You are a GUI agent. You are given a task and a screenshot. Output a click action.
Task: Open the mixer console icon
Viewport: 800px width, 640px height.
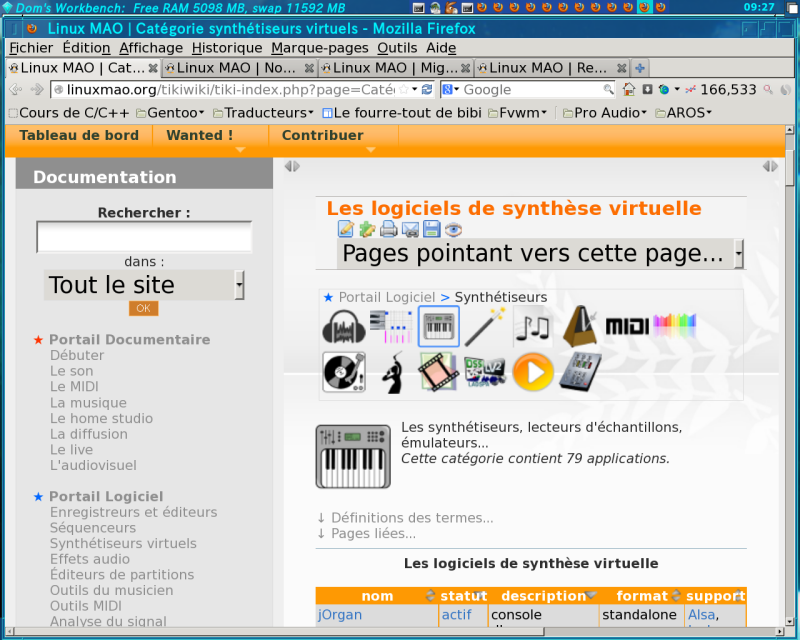click(580, 372)
